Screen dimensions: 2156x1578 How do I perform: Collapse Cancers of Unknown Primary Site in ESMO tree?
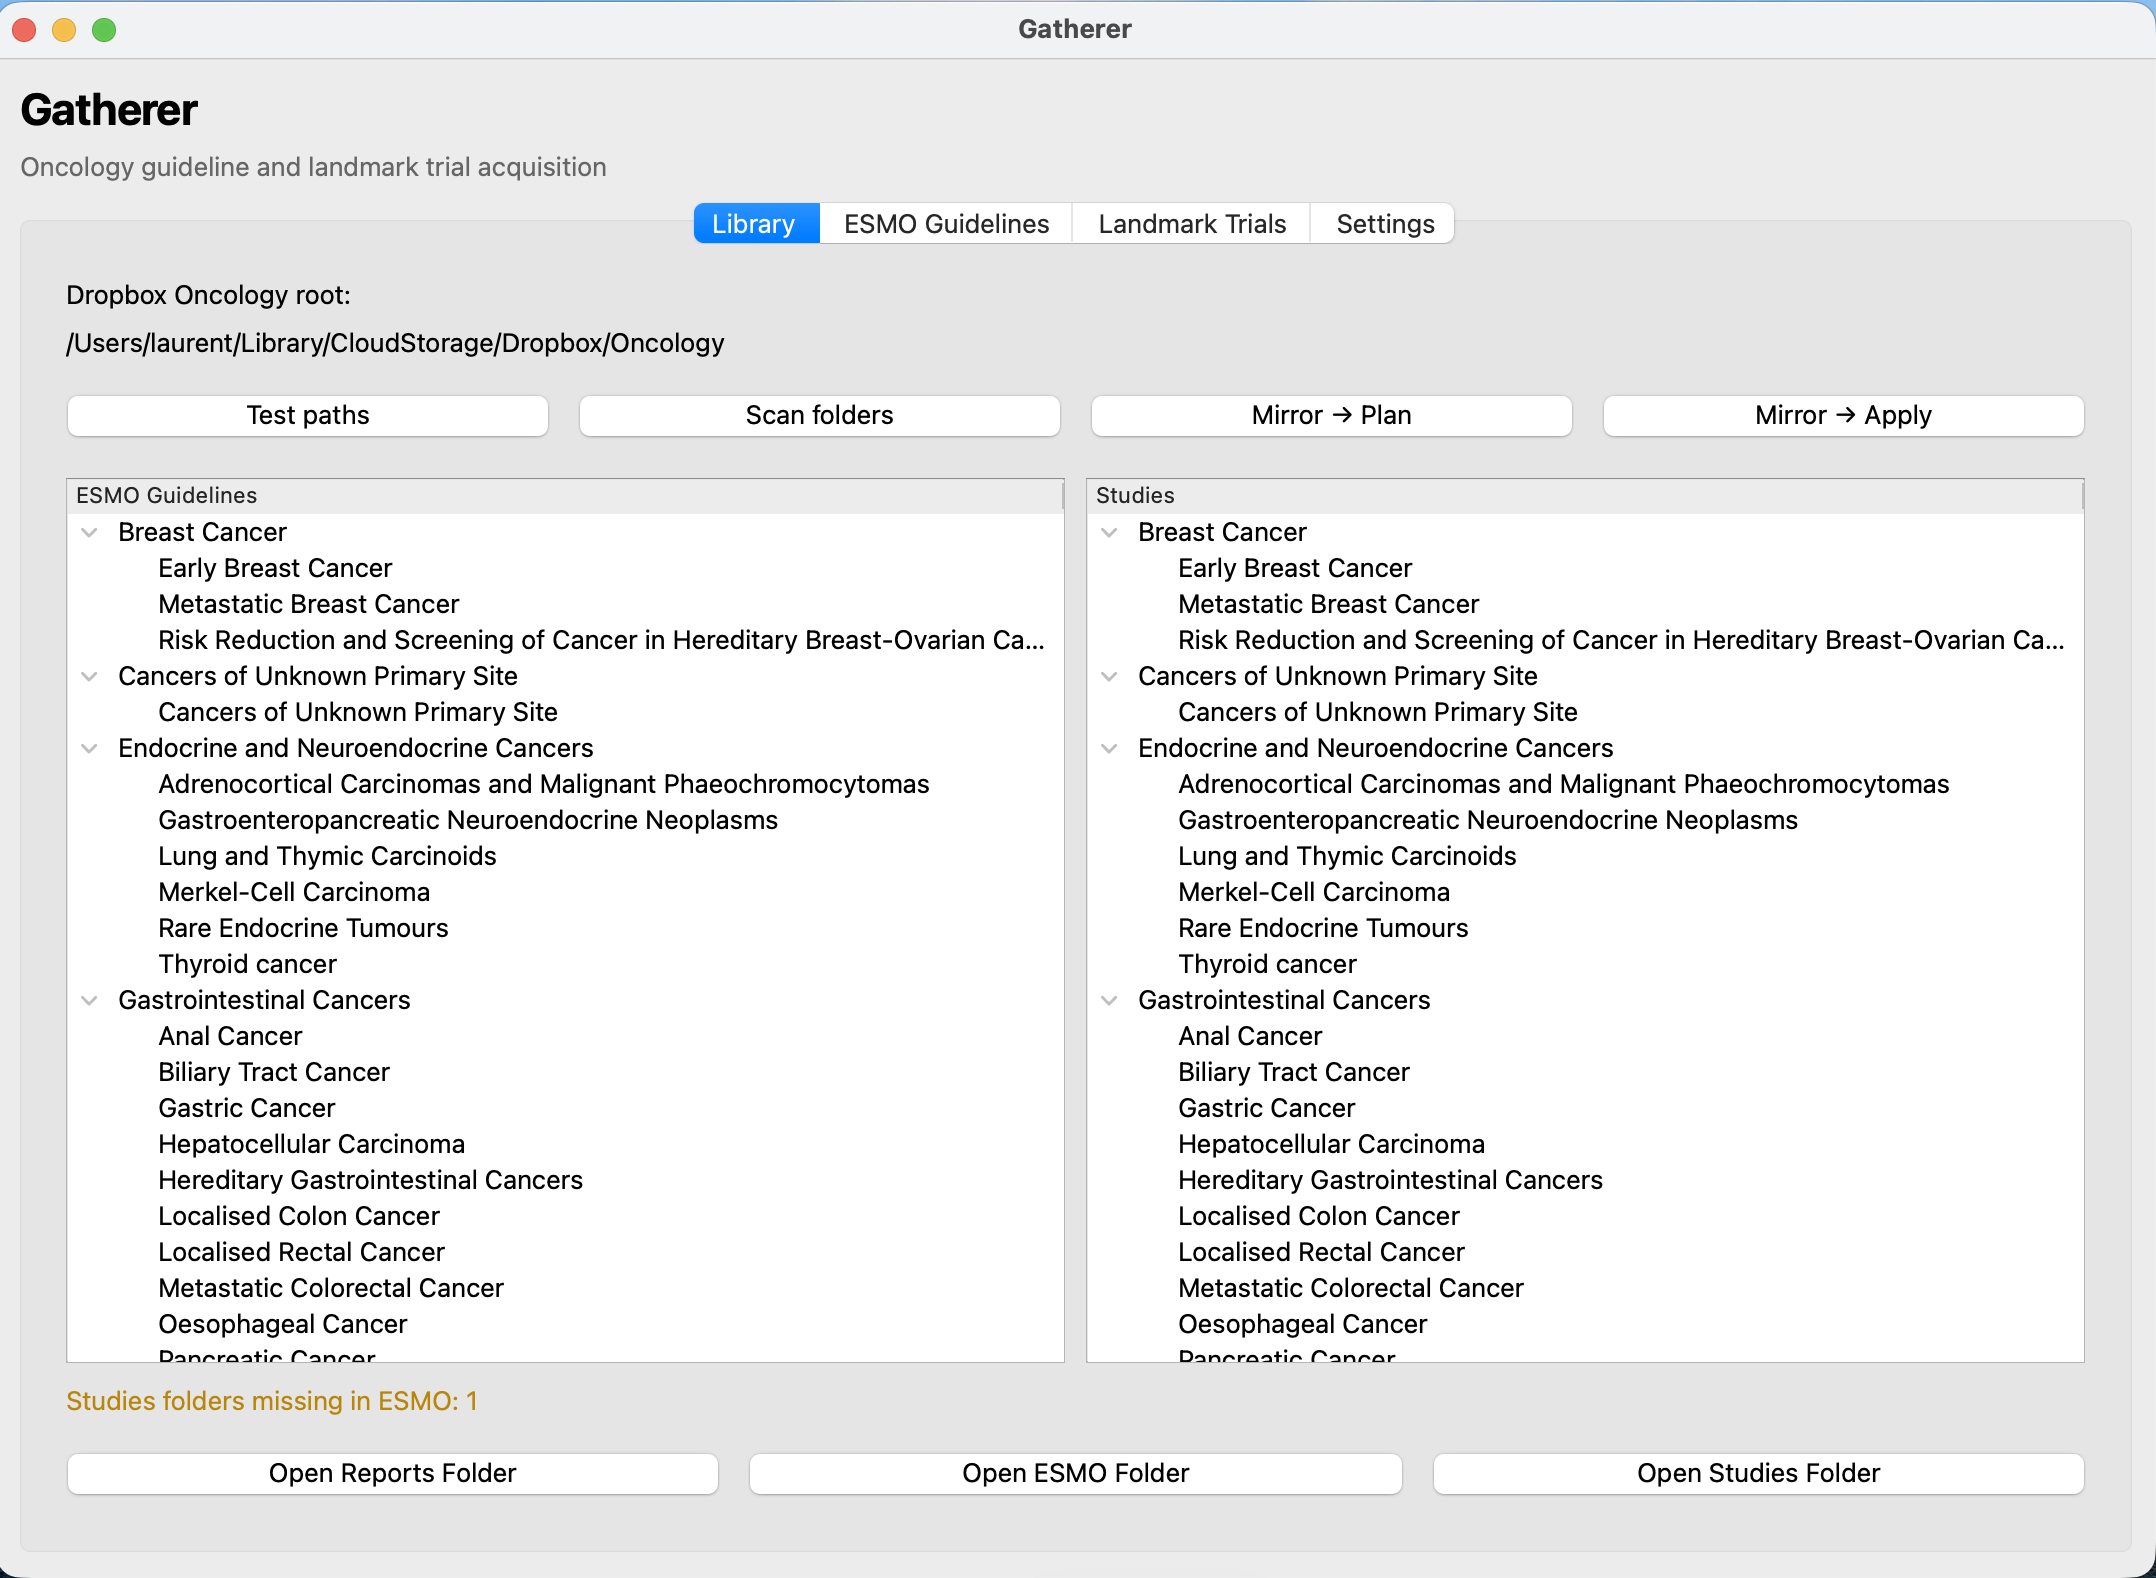tap(90, 676)
